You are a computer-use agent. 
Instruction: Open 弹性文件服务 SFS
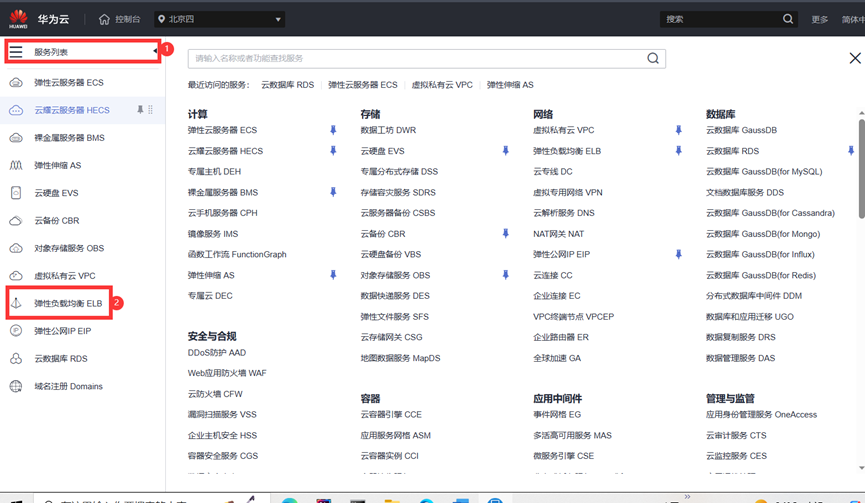394,317
